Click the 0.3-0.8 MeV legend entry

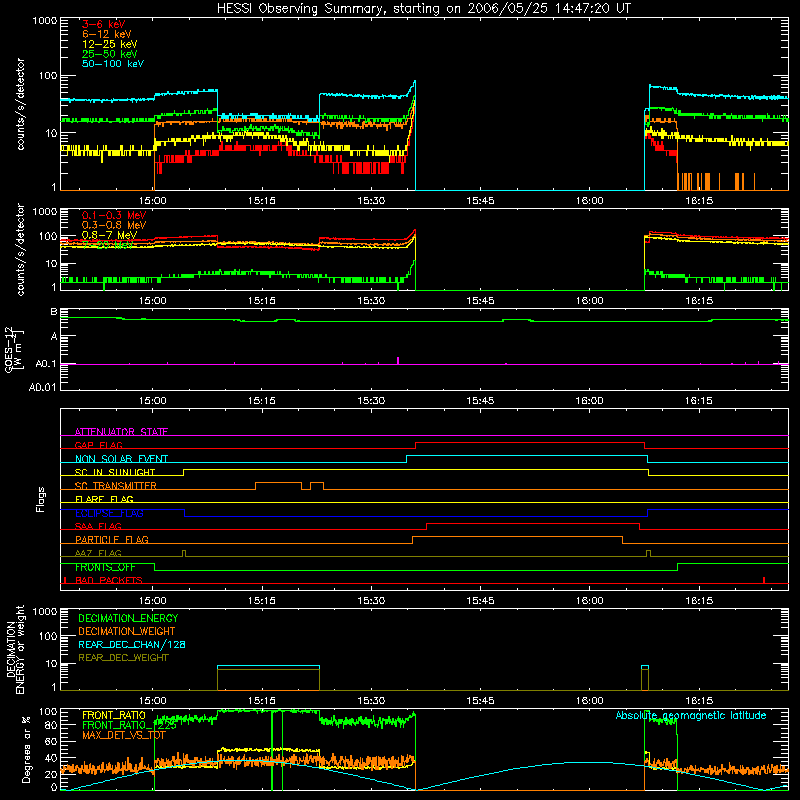[x=113, y=225]
